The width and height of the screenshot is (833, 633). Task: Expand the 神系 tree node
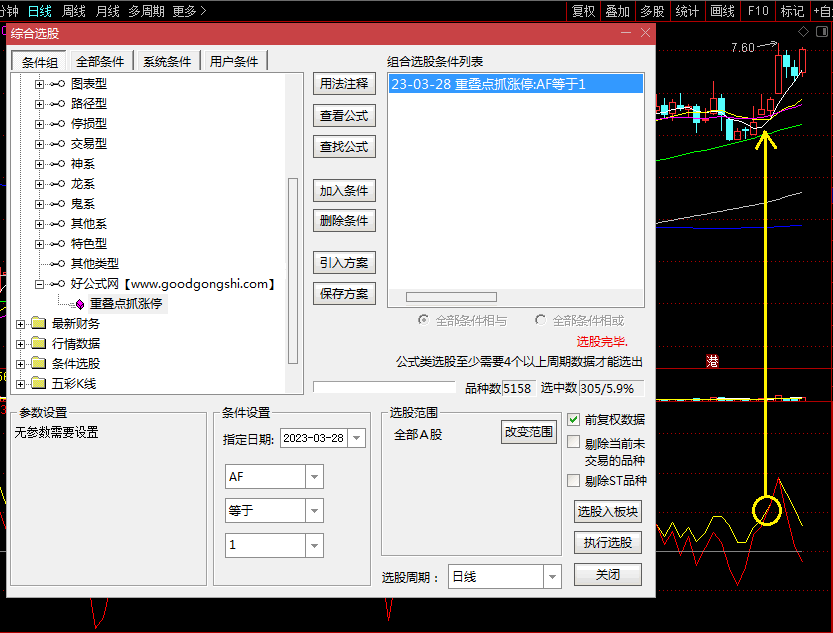click(39, 164)
